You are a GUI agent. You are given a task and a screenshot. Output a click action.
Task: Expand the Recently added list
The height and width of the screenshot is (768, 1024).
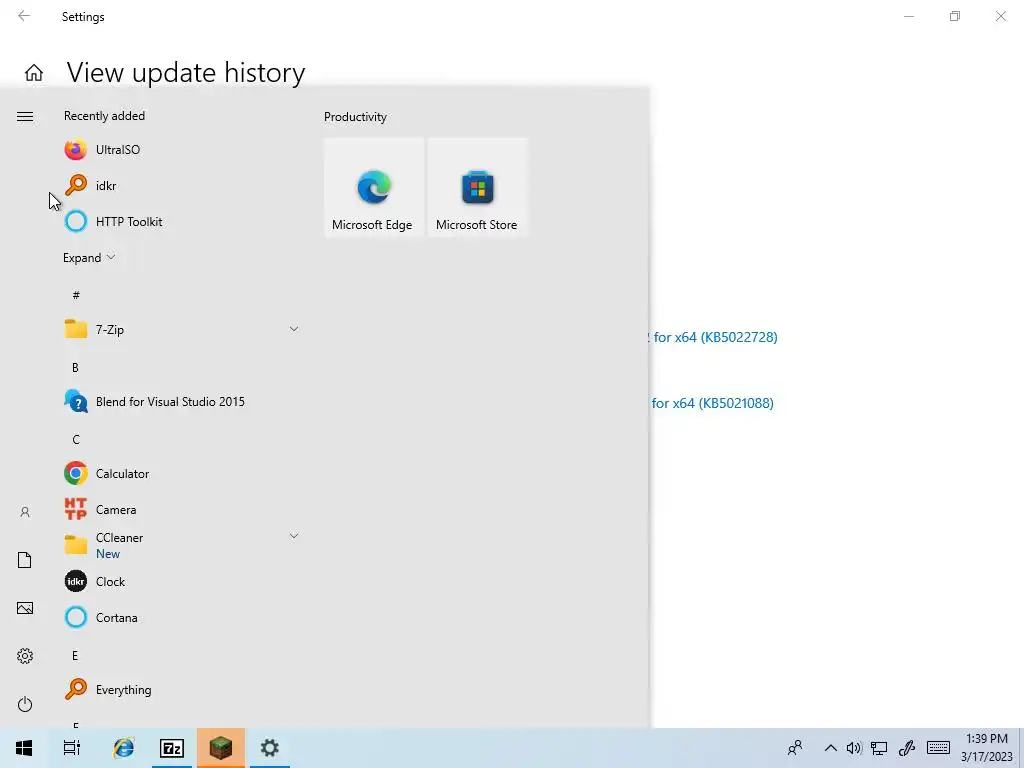pos(89,257)
